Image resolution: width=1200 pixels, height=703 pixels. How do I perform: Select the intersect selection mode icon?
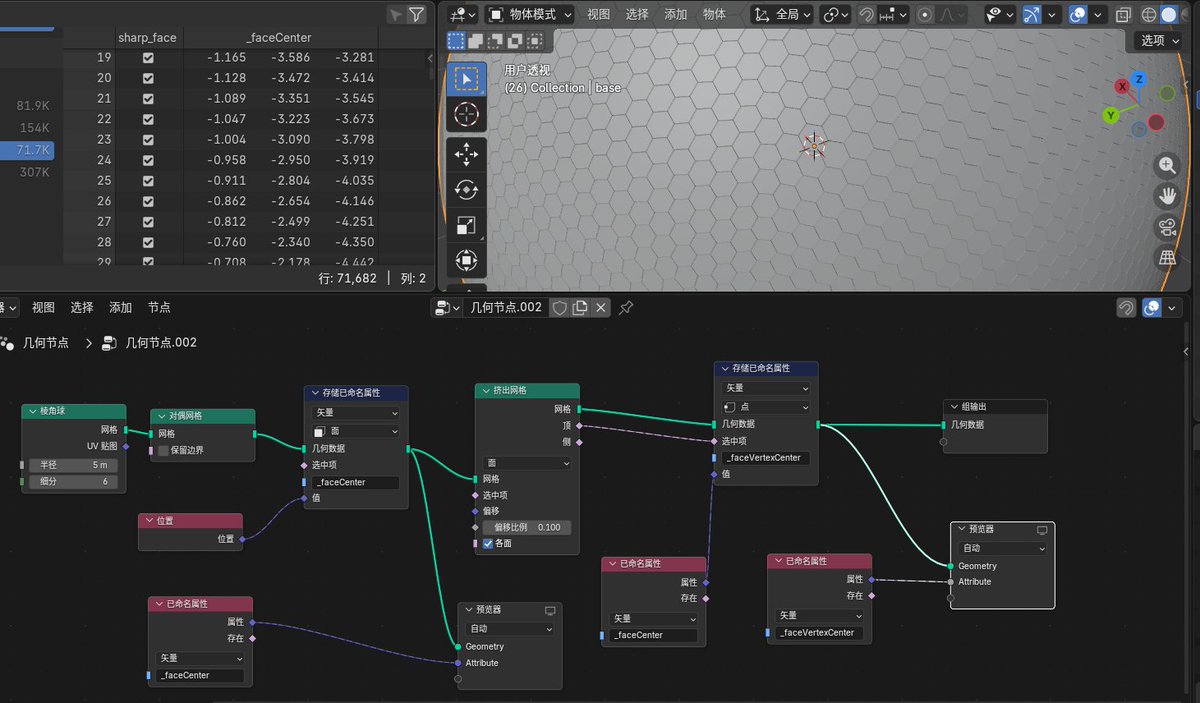(x=537, y=41)
